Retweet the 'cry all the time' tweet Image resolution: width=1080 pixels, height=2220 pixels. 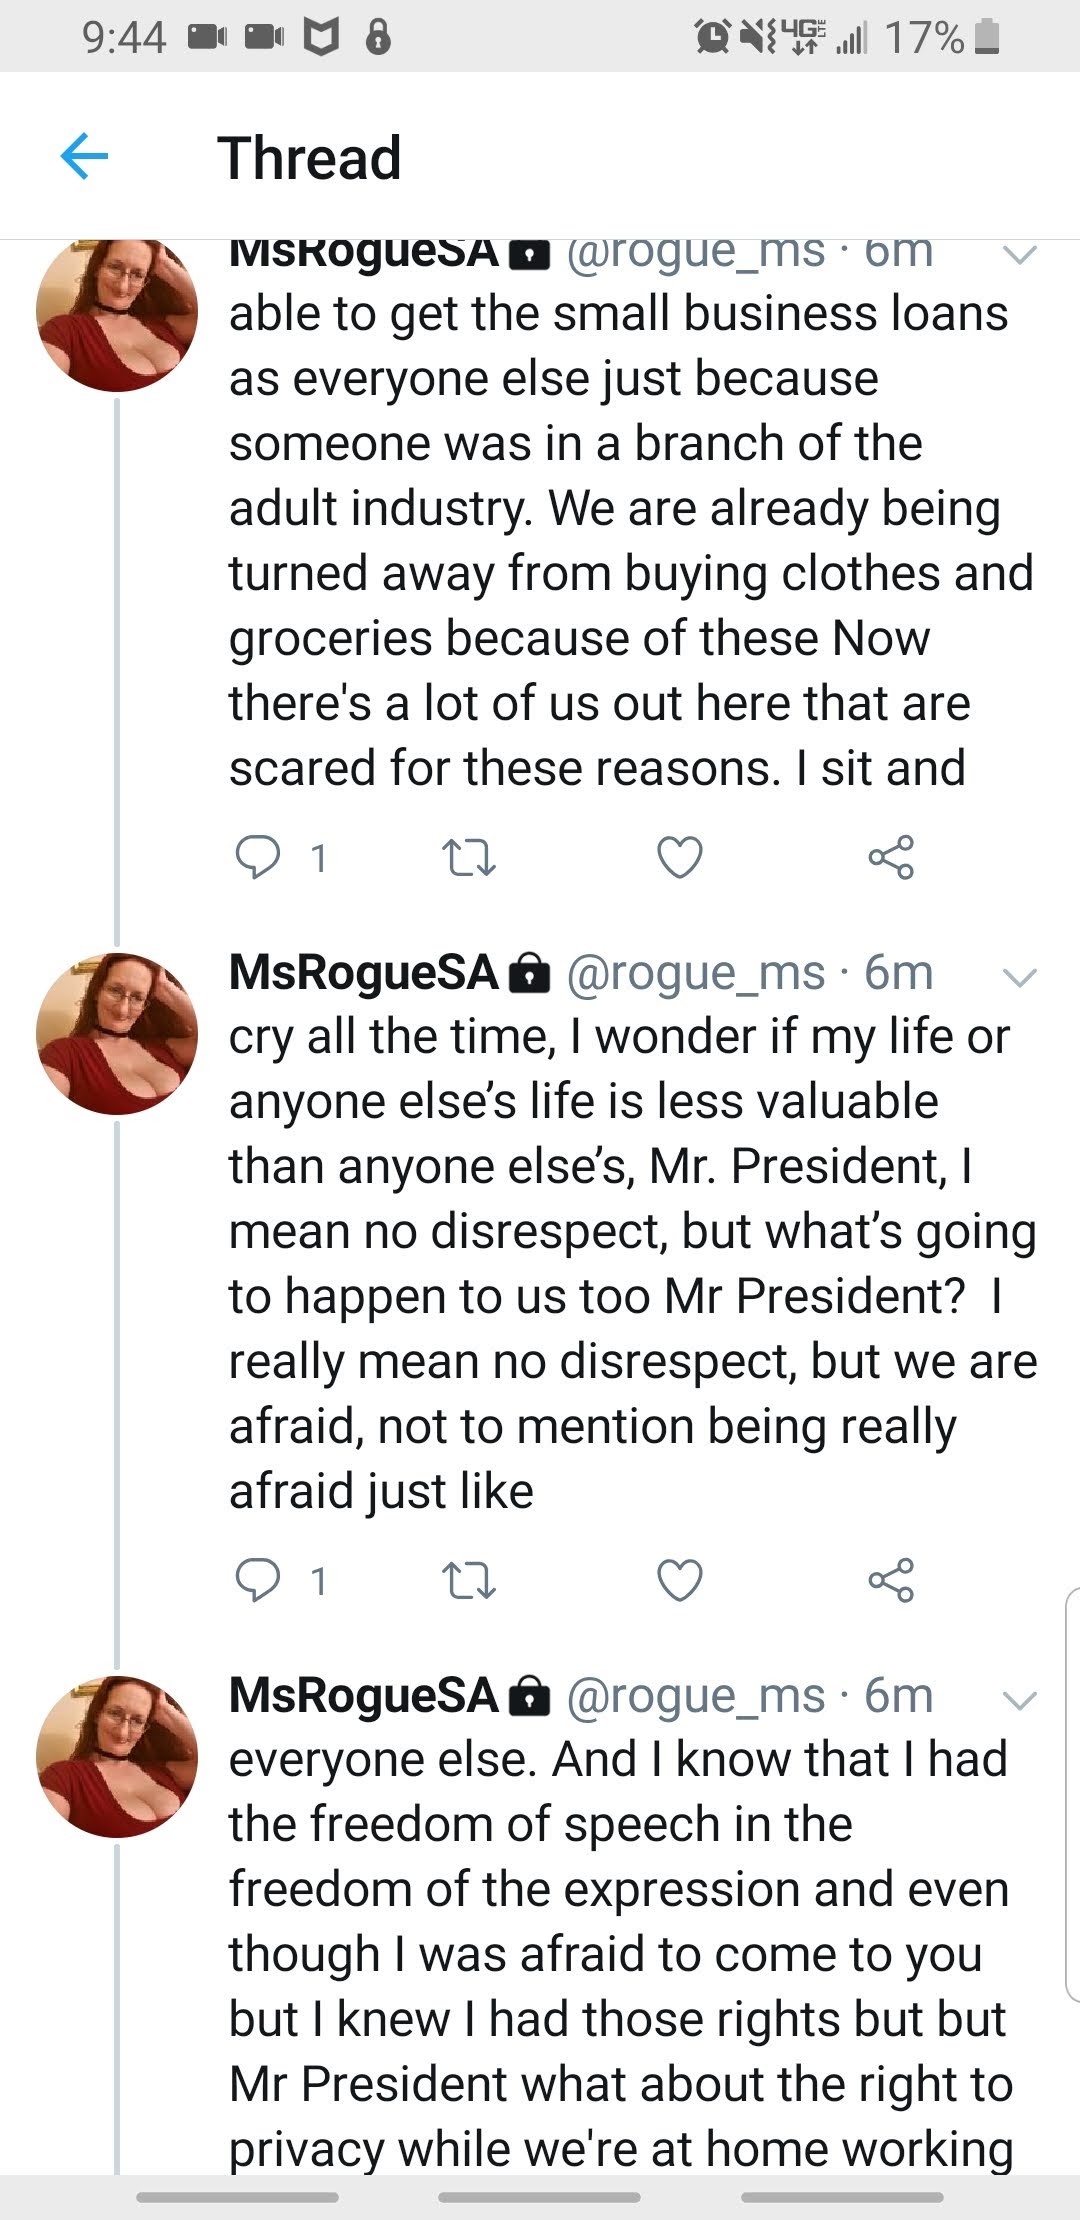[469, 1581]
